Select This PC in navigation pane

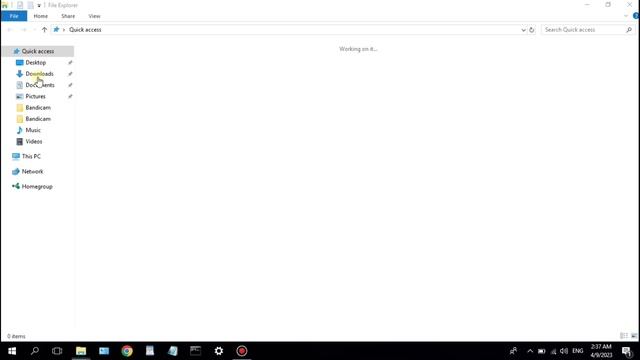[x=31, y=156]
